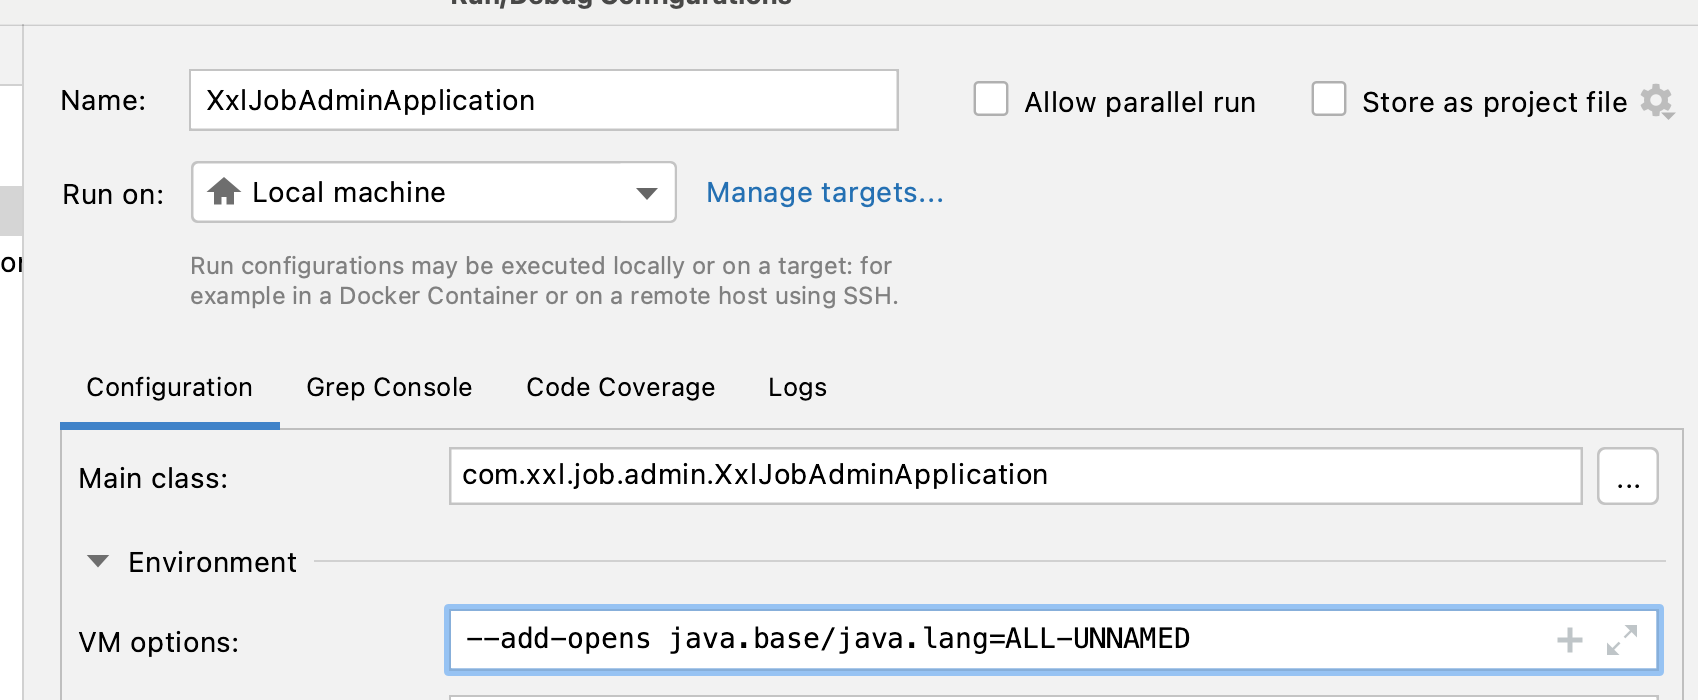Click the Run configurations hint text
Image resolution: width=1698 pixels, height=700 pixels.
[543, 281]
